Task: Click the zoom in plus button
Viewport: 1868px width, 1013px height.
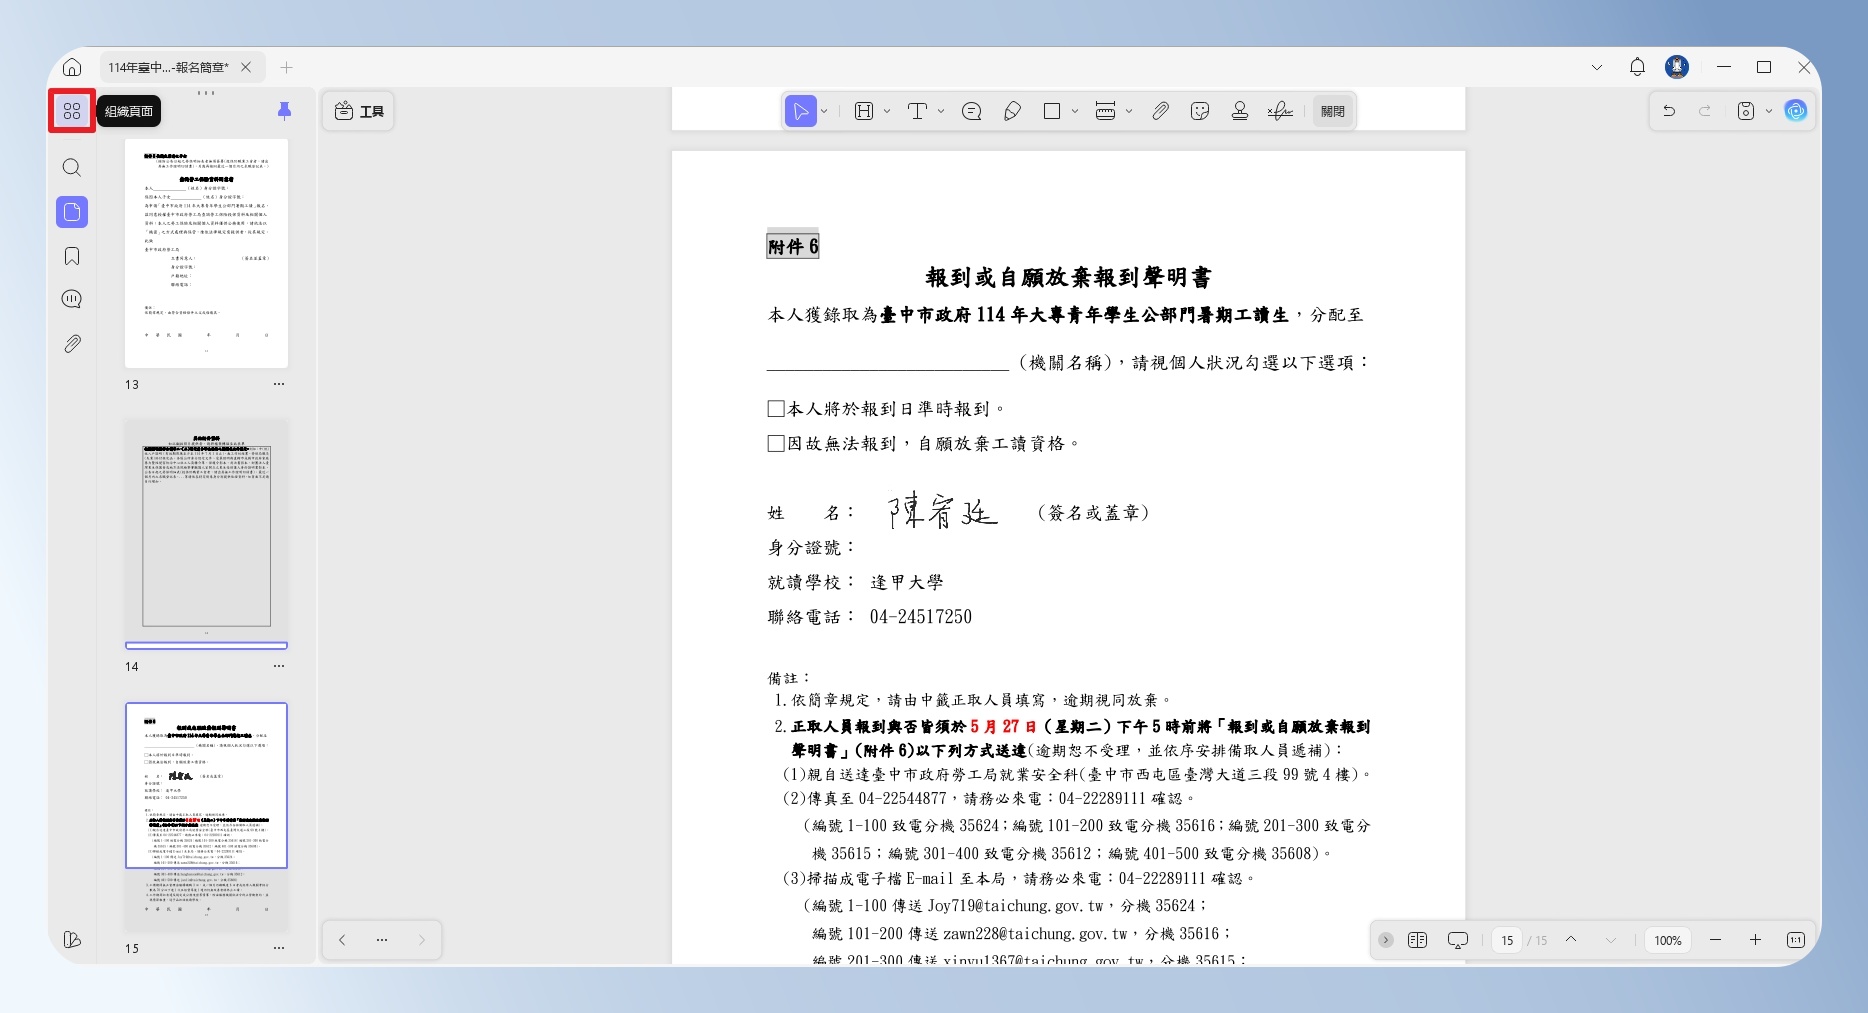Action: click(1755, 940)
